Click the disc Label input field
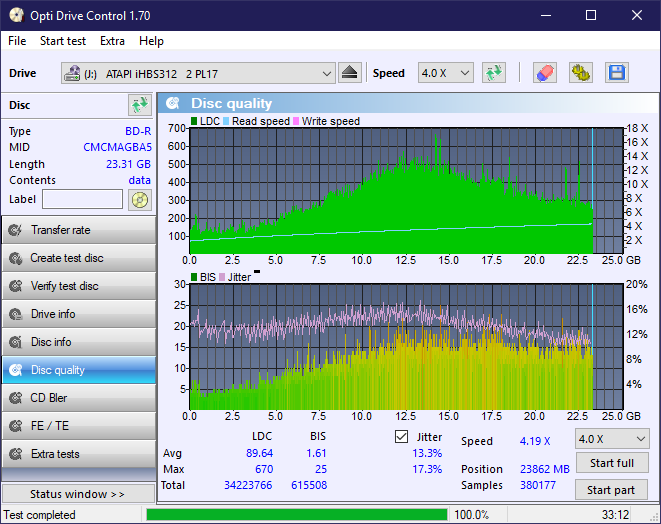The width and height of the screenshot is (661, 524). point(84,199)
